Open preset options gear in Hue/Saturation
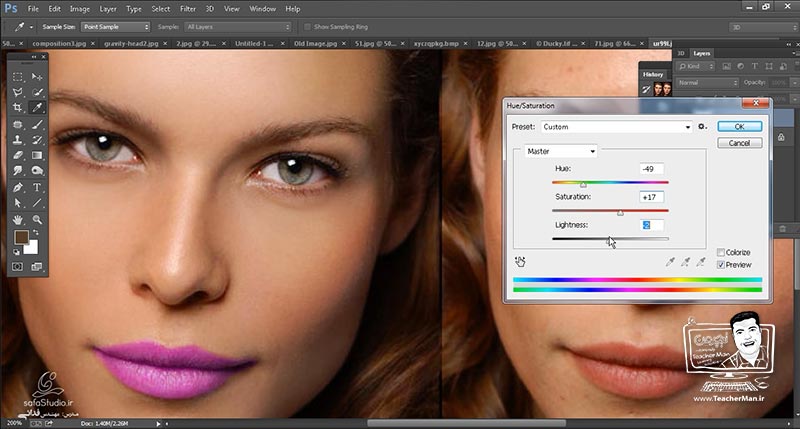The width and height of the screenshot is (800, 429). 703,127
